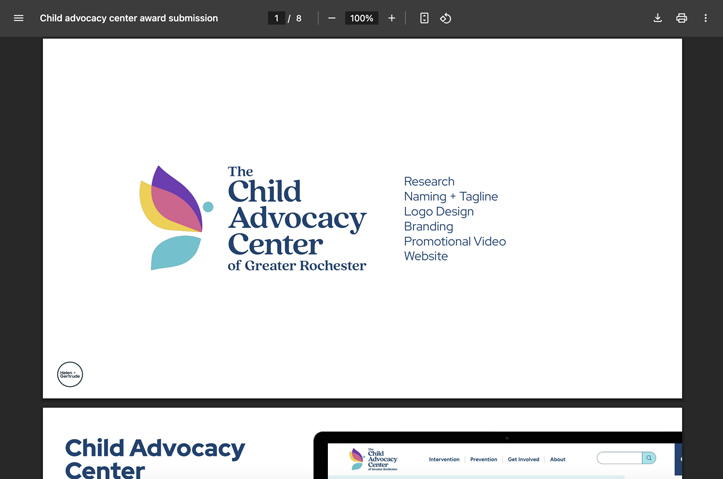Click the 'Branding' text
The image size is (723, 479).
click(x=428, y=226)
